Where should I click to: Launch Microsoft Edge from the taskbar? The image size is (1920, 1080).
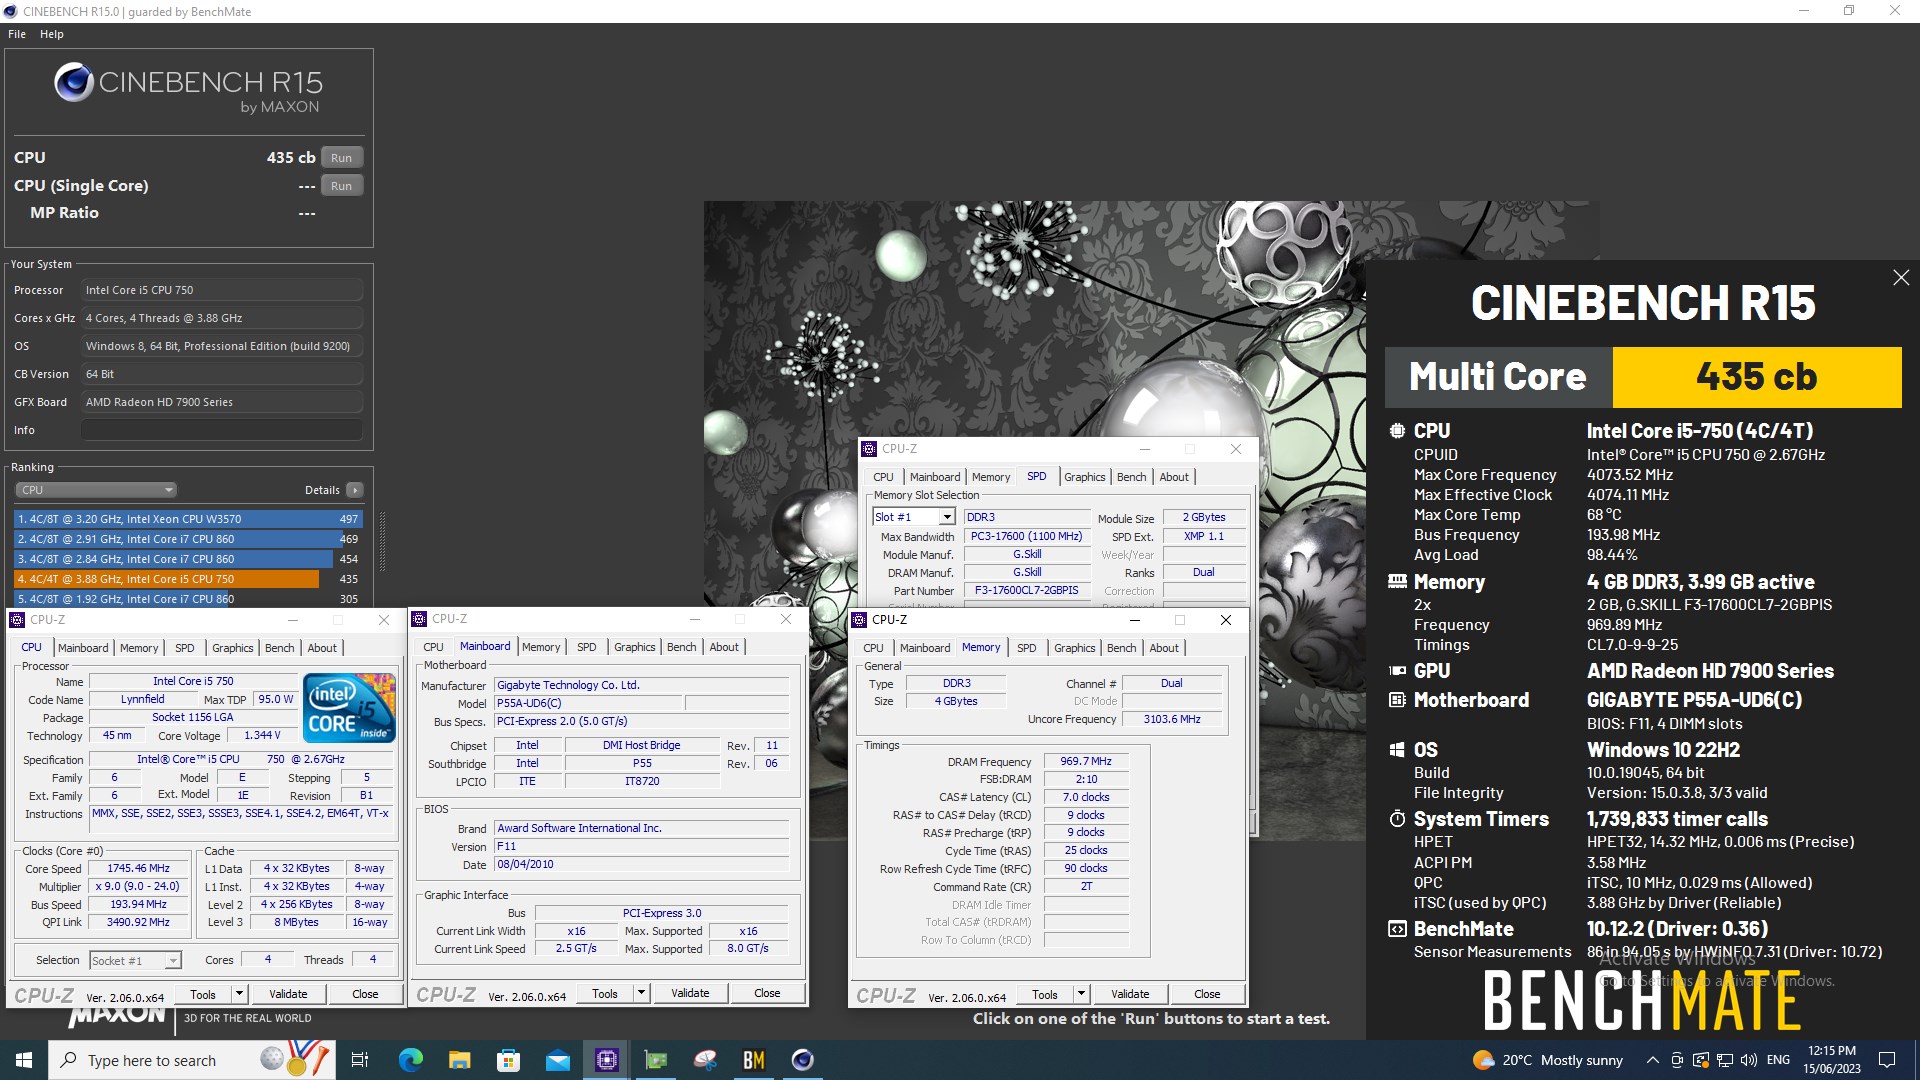tap(410, 1060)
